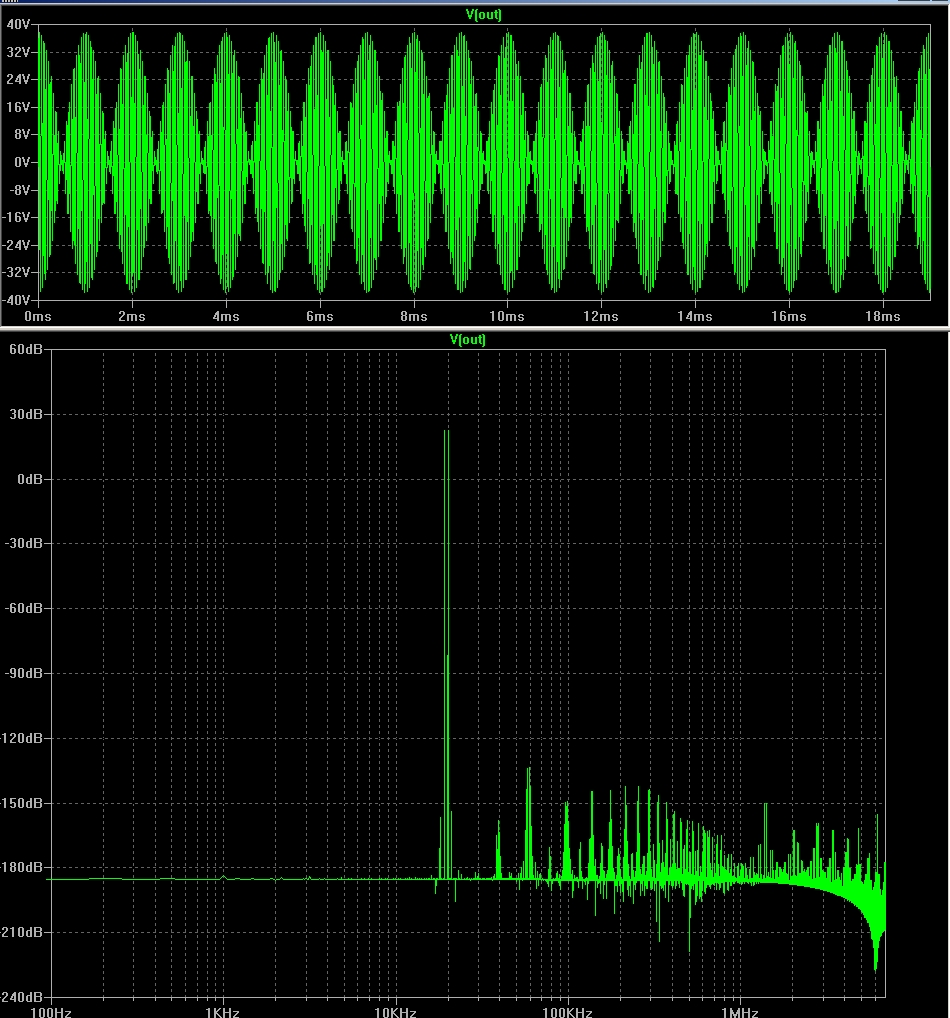950x1018 pixels.
Task: Click the -16V axis label
Action: (x=16, y=217)
